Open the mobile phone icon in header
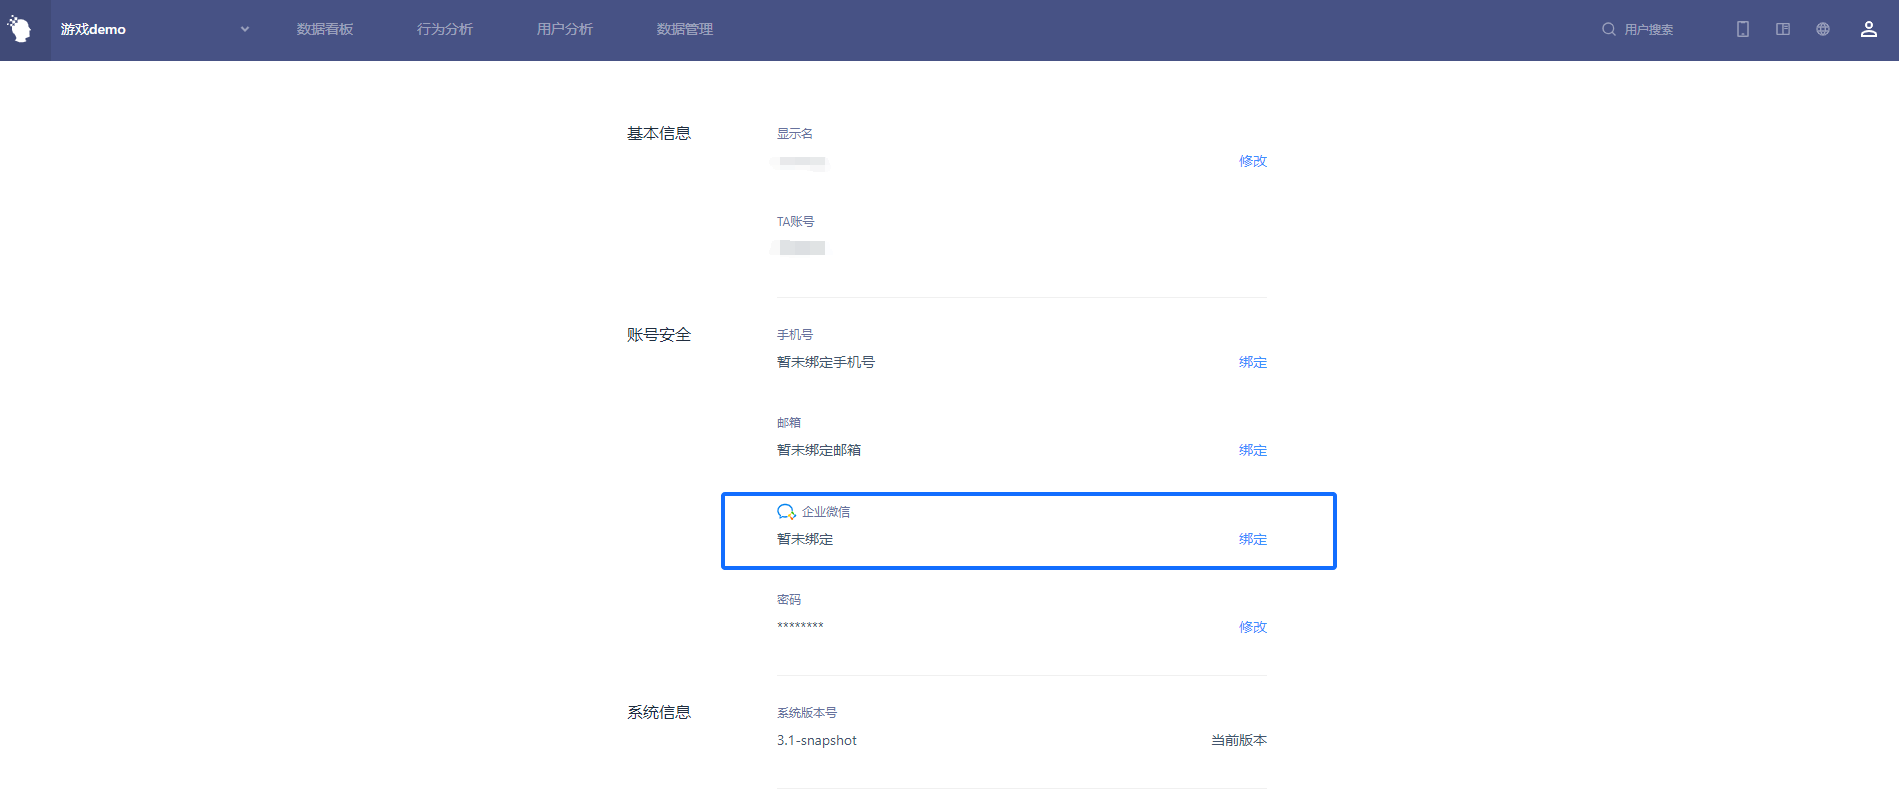The height and width of the screenshot is (811, 1899). pos(1743,30)
